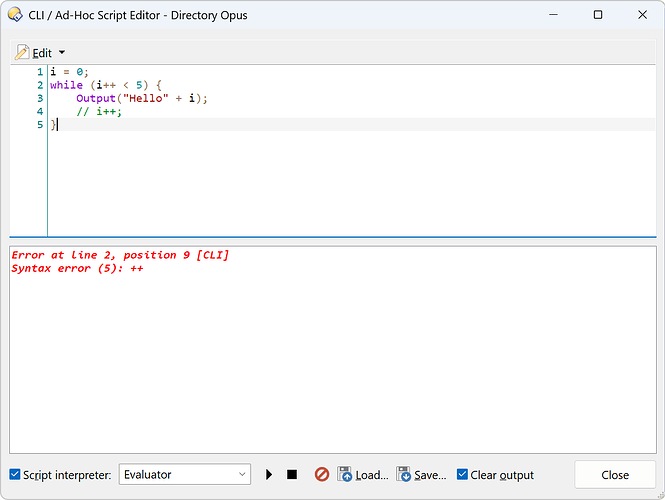This screenshot has height=500, width=665.
Task: Click the Directory Opus title bar icon
Action: point(14,15)
